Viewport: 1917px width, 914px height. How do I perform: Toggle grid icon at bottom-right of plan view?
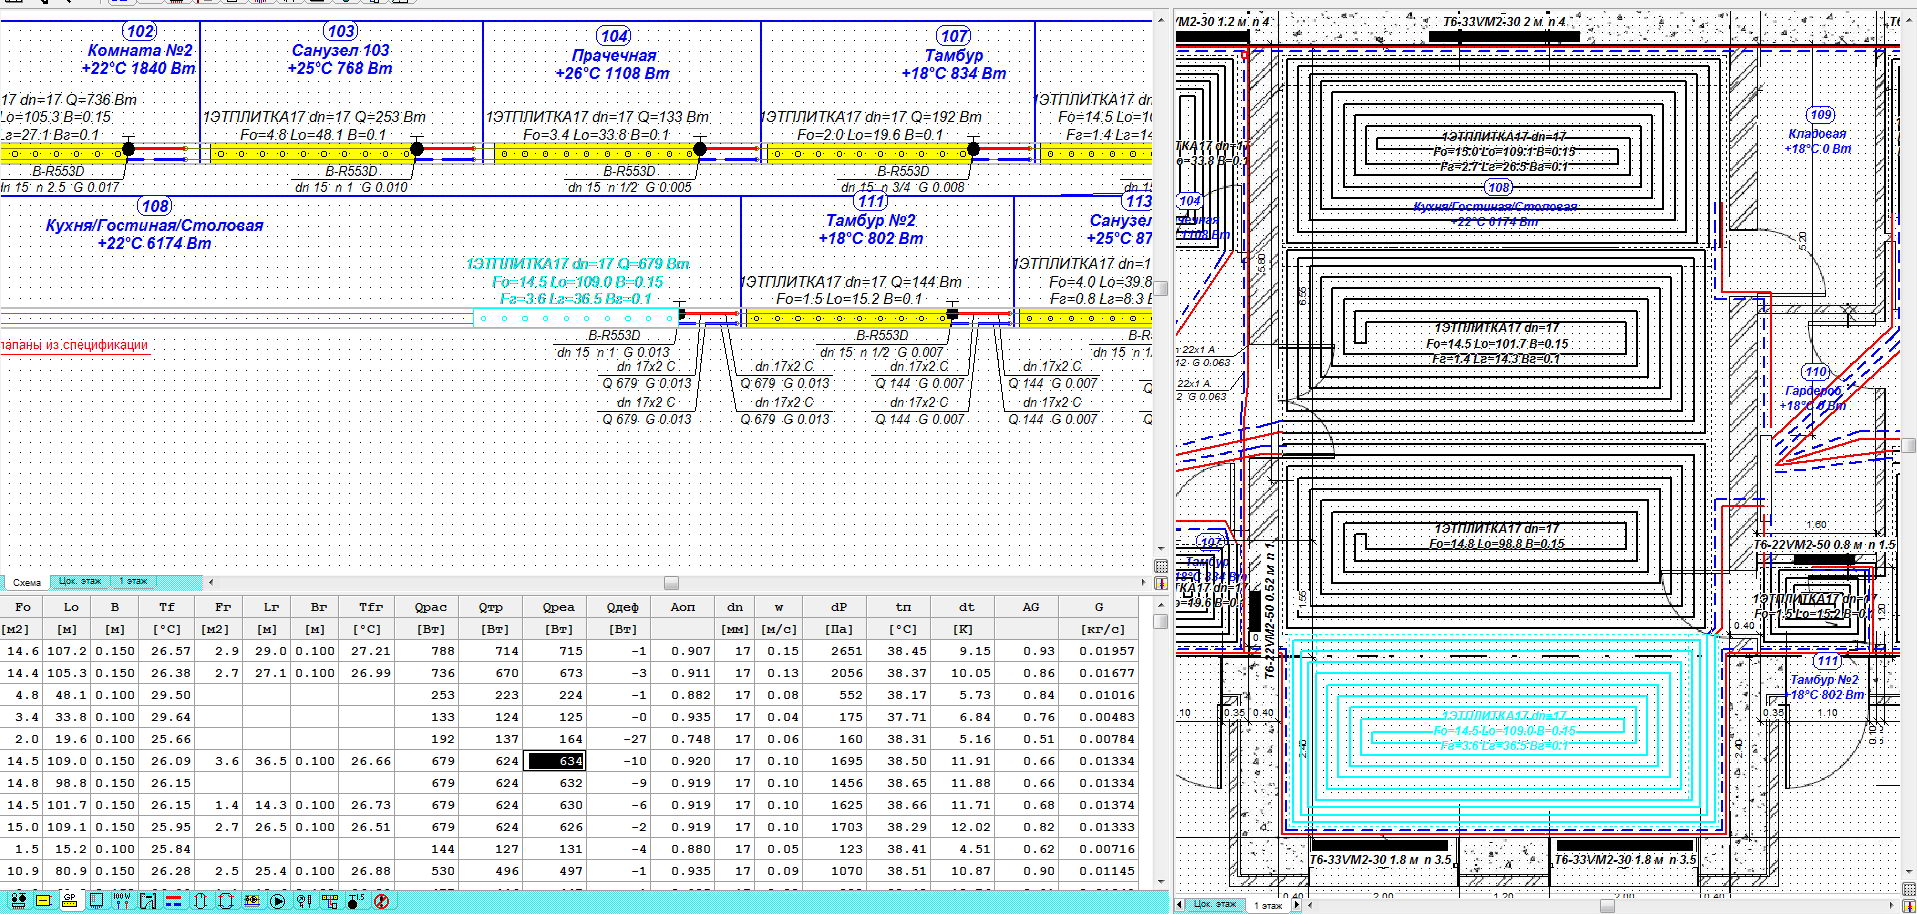[x=1907, y=888]
